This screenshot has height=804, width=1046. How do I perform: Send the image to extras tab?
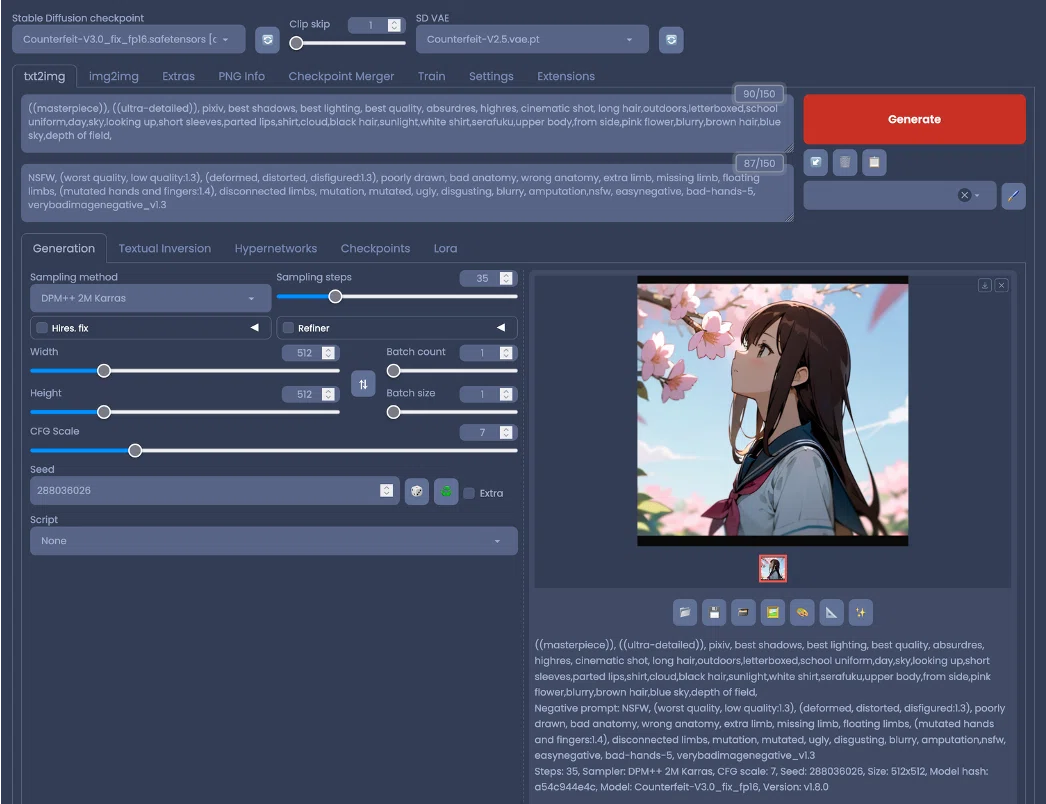coord(831,612)
